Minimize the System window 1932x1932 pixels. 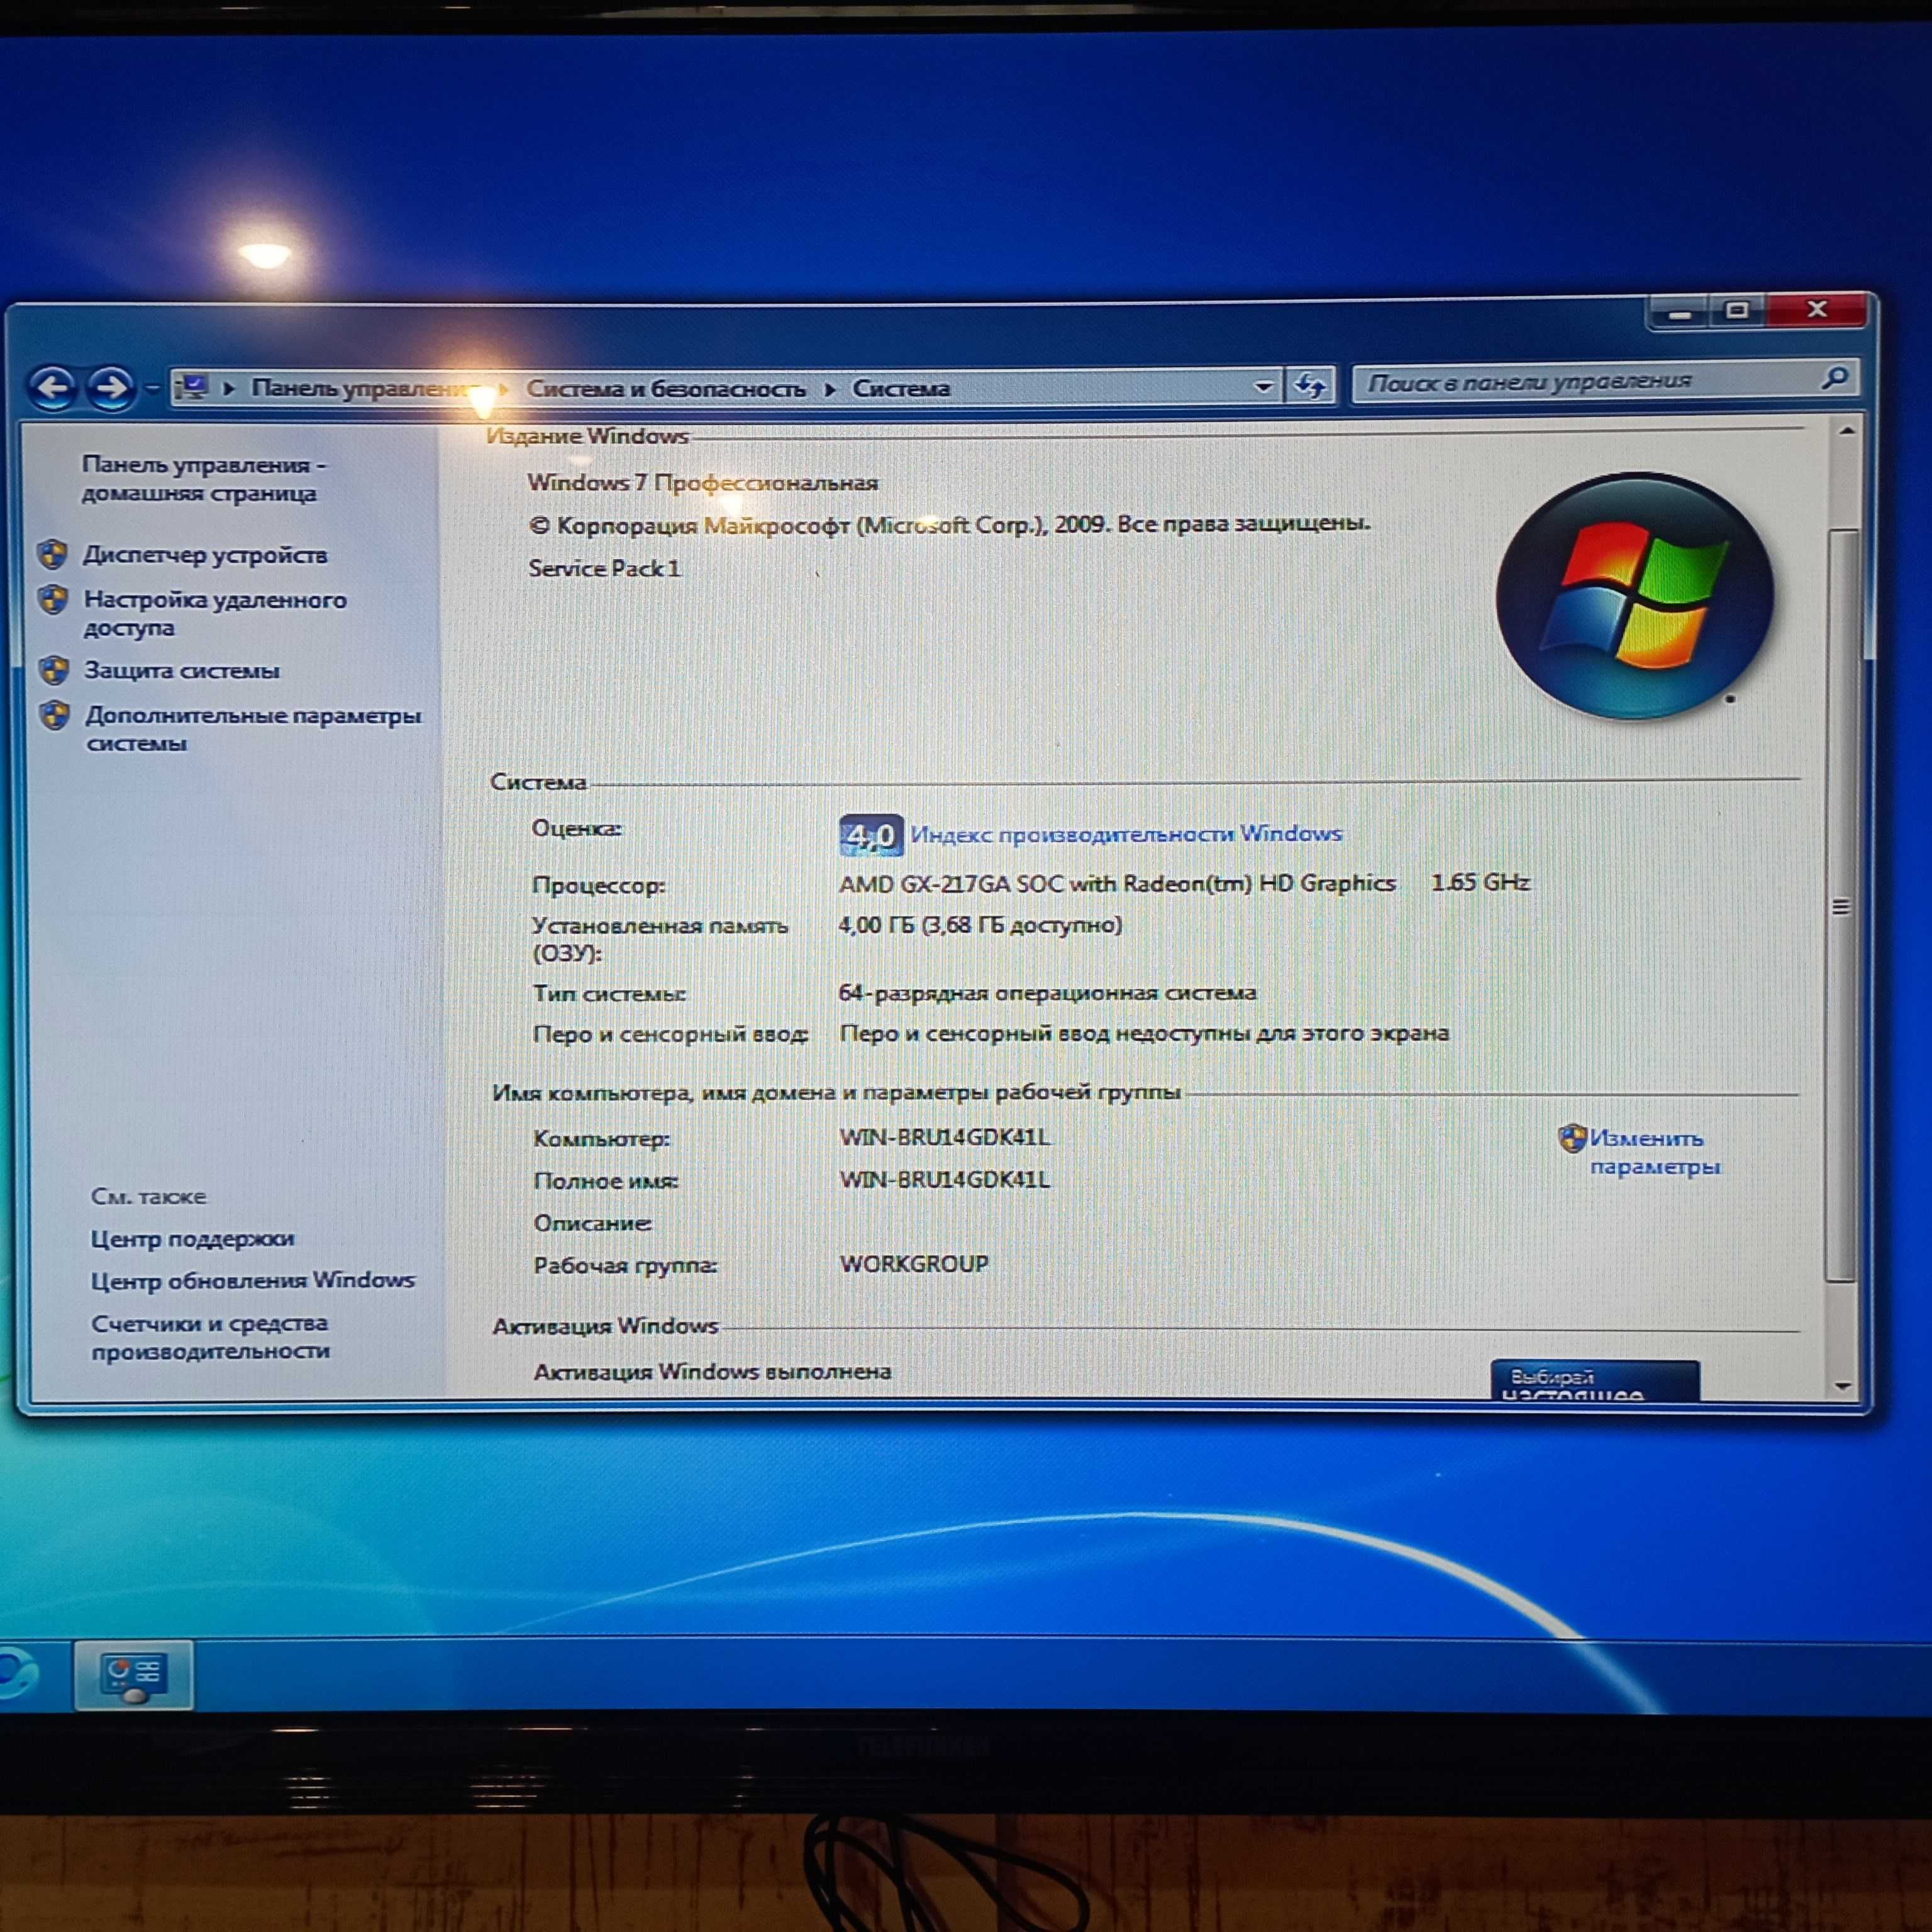click(1680, 313)
